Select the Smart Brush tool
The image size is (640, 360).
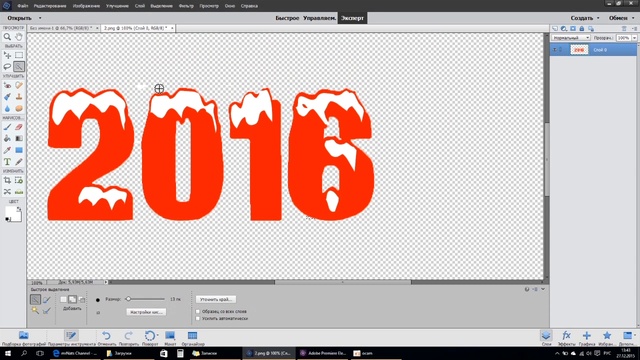7,97
